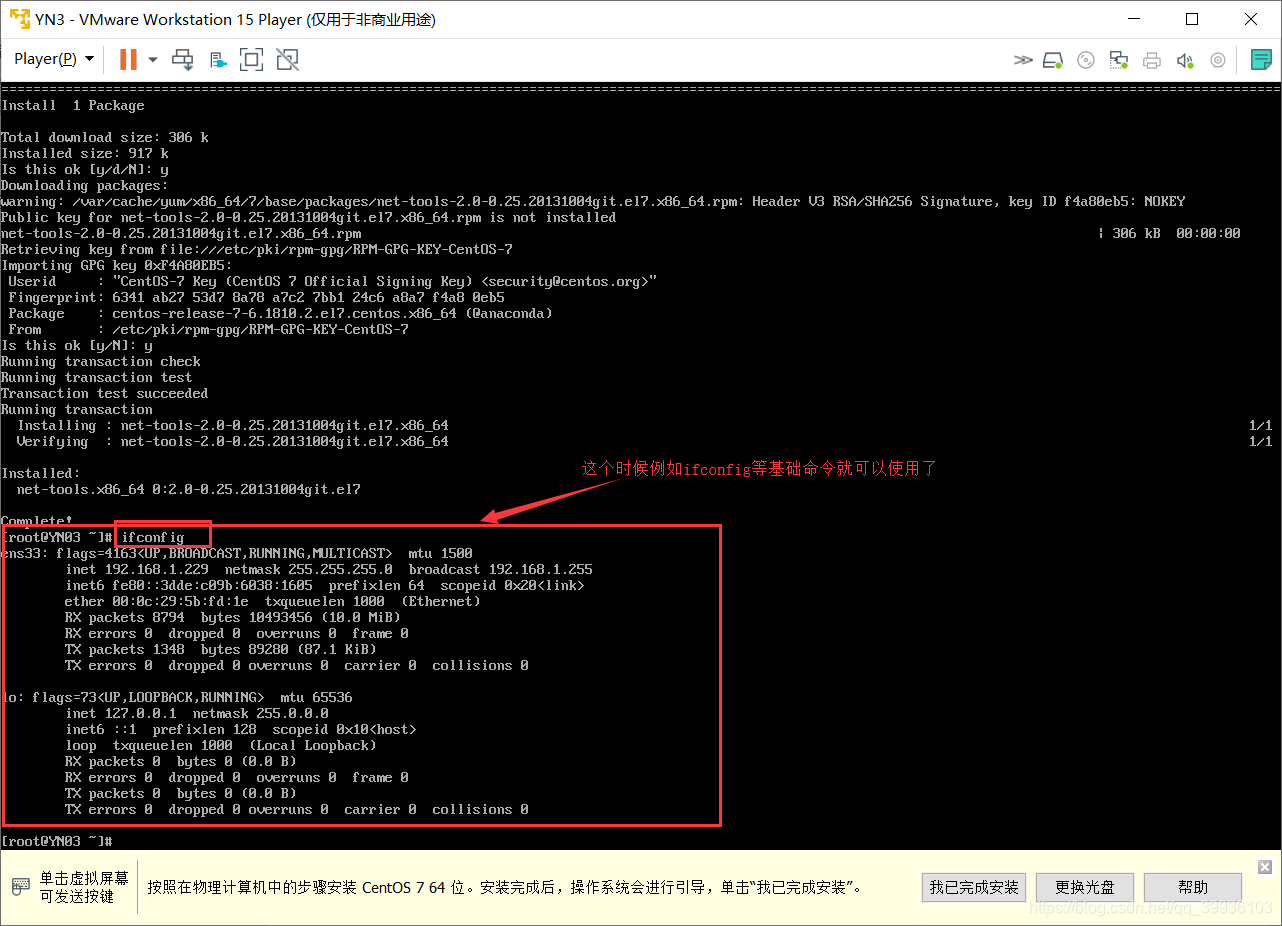Click the Fingerprint line in terminal
This screenshot has width=1282, height=926.
257,297
